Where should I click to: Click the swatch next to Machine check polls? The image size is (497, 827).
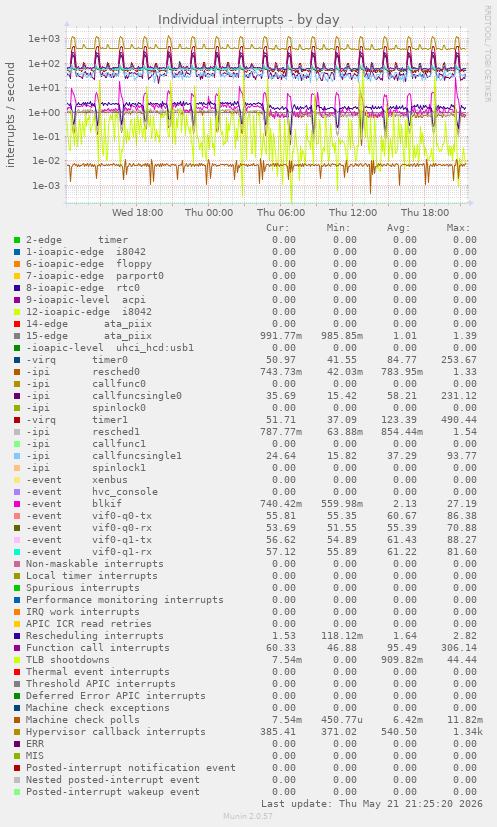pyautogui.click(x=17, y=720)
